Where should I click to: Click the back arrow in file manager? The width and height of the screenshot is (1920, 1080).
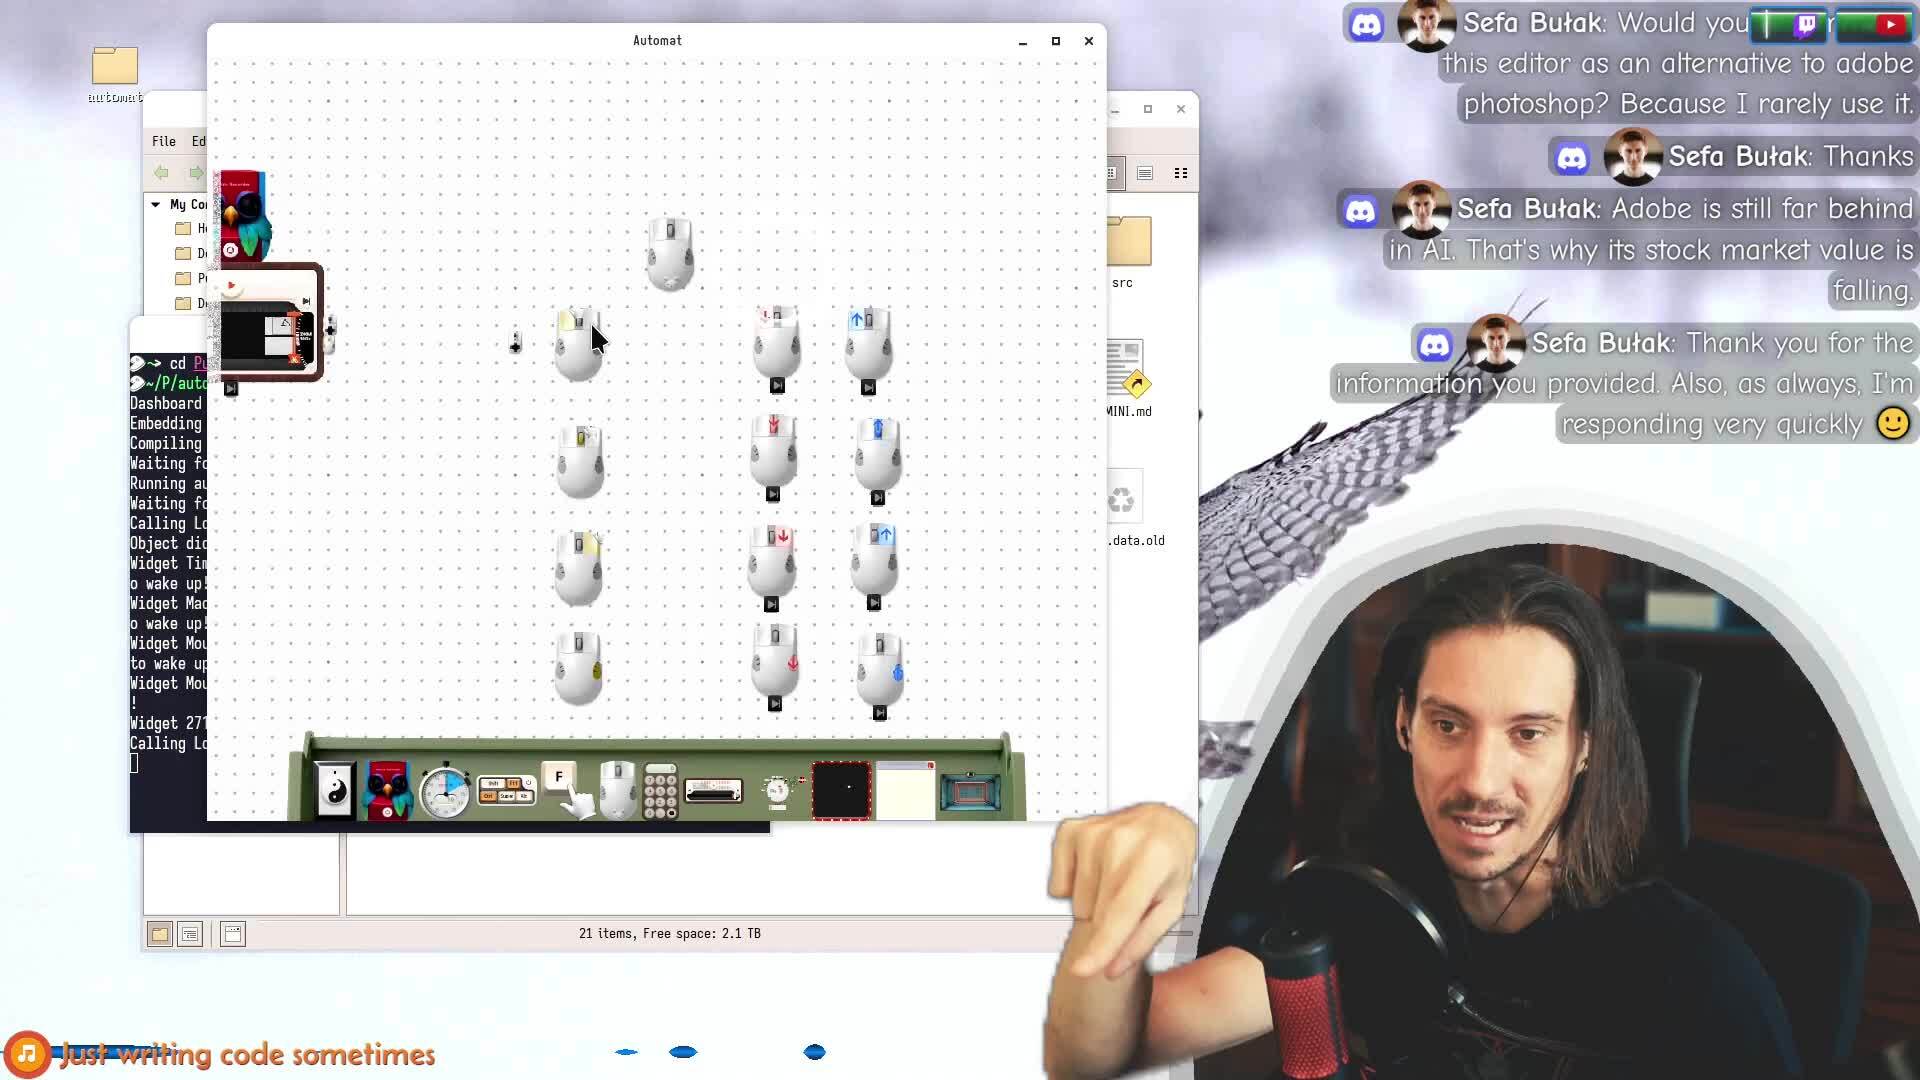coord(161,173)
